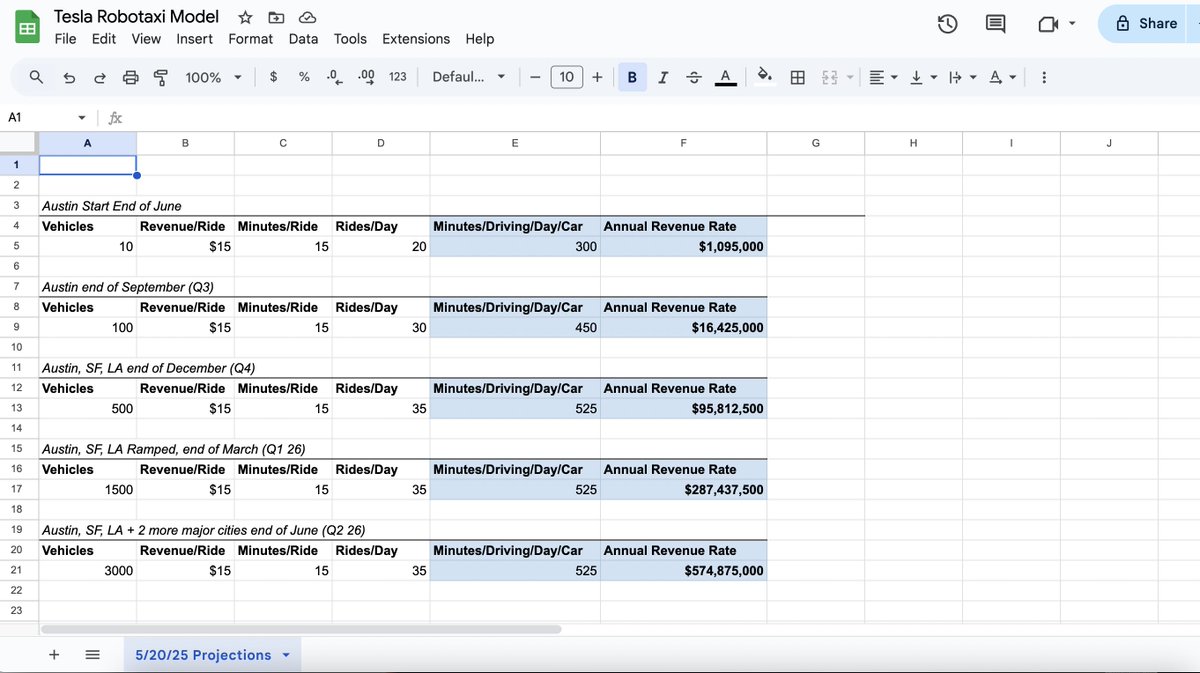1200x673 pixels.
Task: Print the spreadsheet
Action: (130, 77)
